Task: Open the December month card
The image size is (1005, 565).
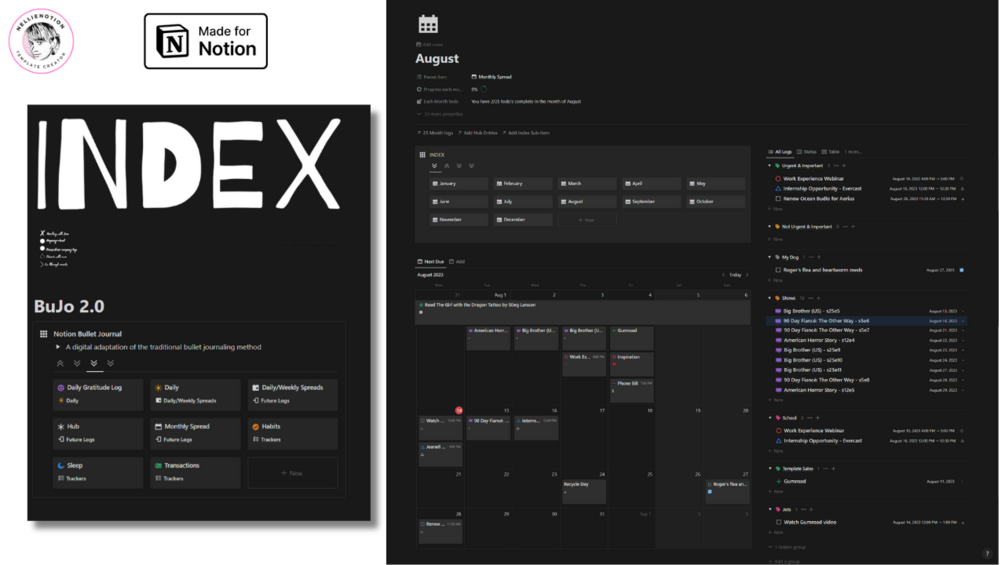Action: coord(523,219)
